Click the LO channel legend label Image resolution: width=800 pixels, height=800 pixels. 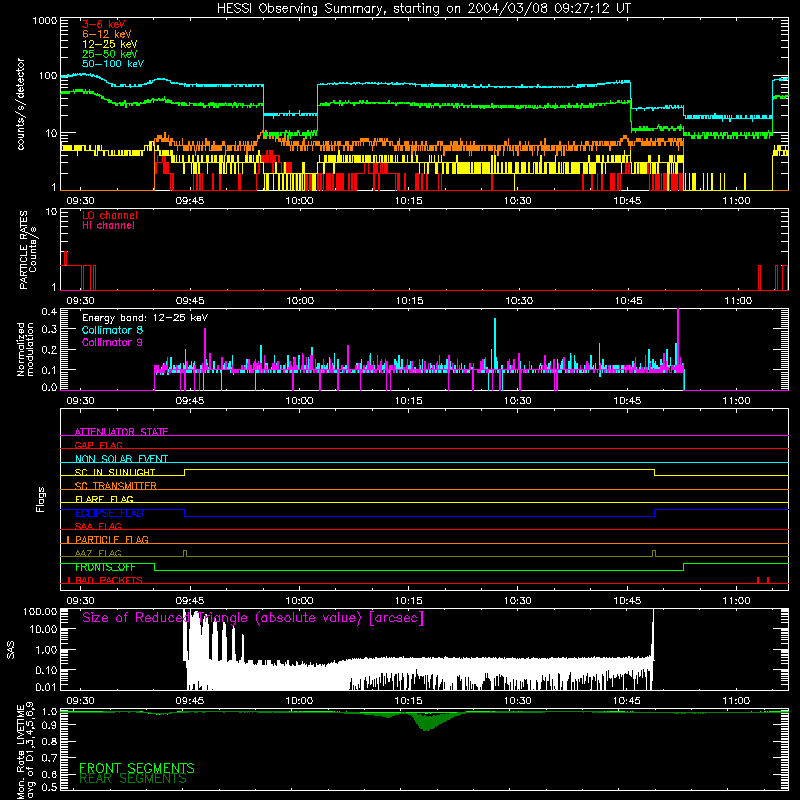[x=110, y=215]
